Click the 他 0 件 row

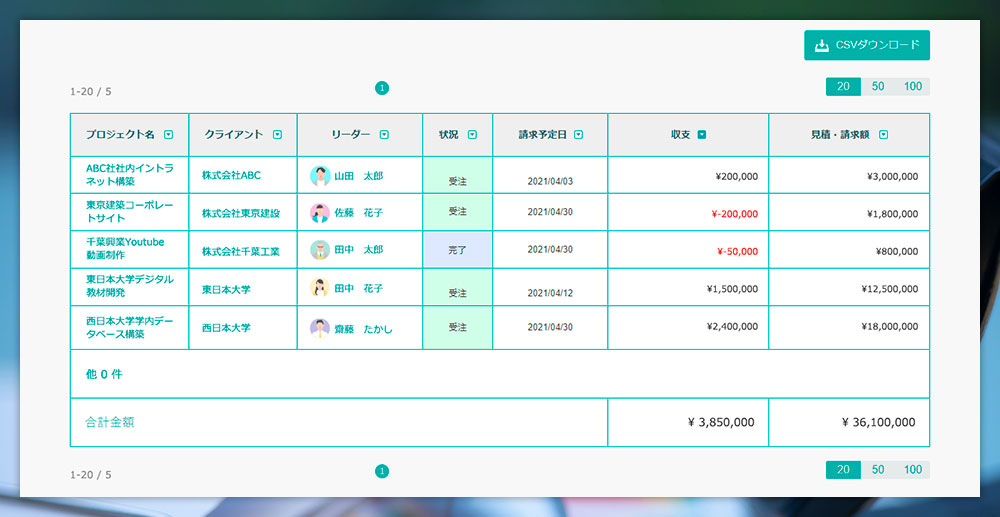coord(499,374)
